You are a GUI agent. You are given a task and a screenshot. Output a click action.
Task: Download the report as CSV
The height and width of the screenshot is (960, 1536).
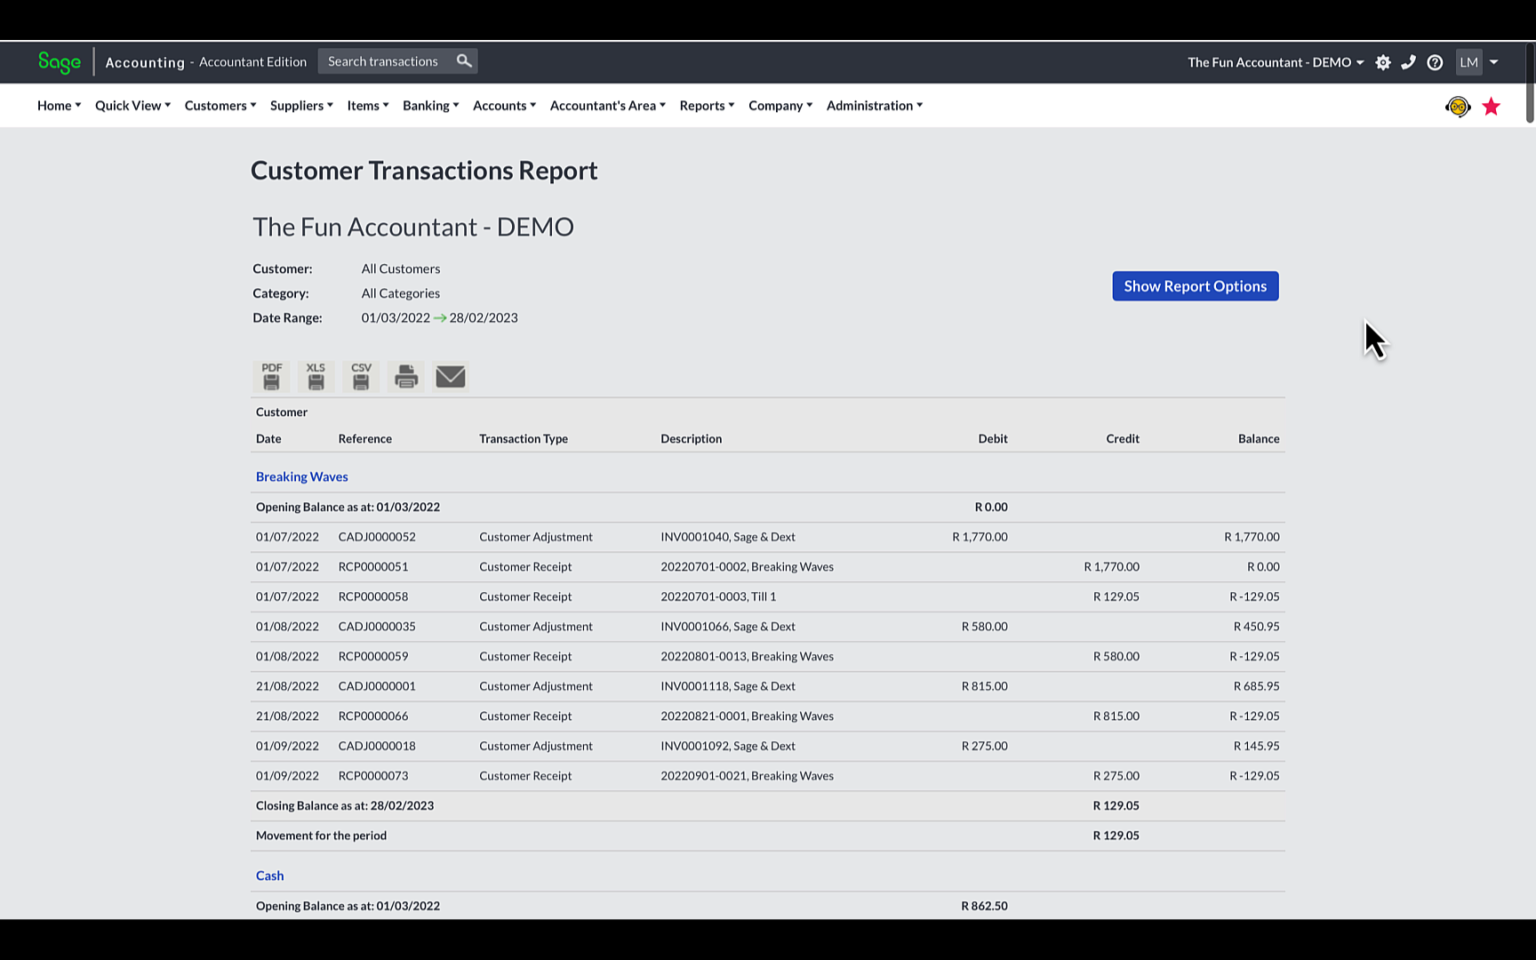361,377
